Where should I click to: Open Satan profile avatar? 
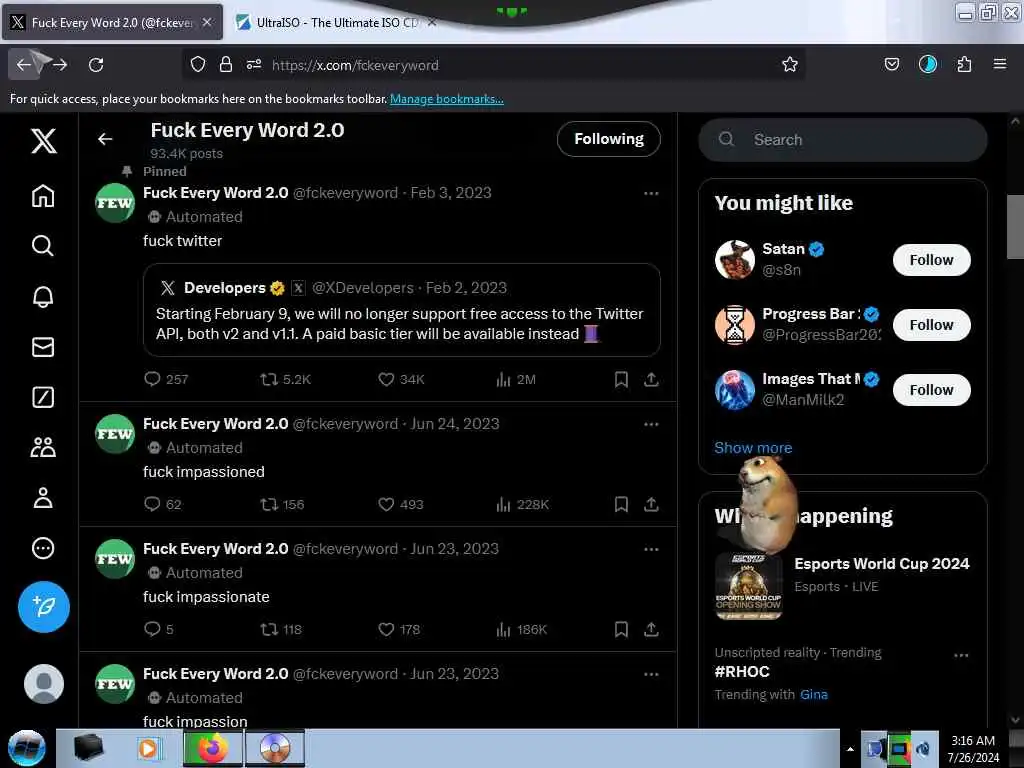point(735,259)
